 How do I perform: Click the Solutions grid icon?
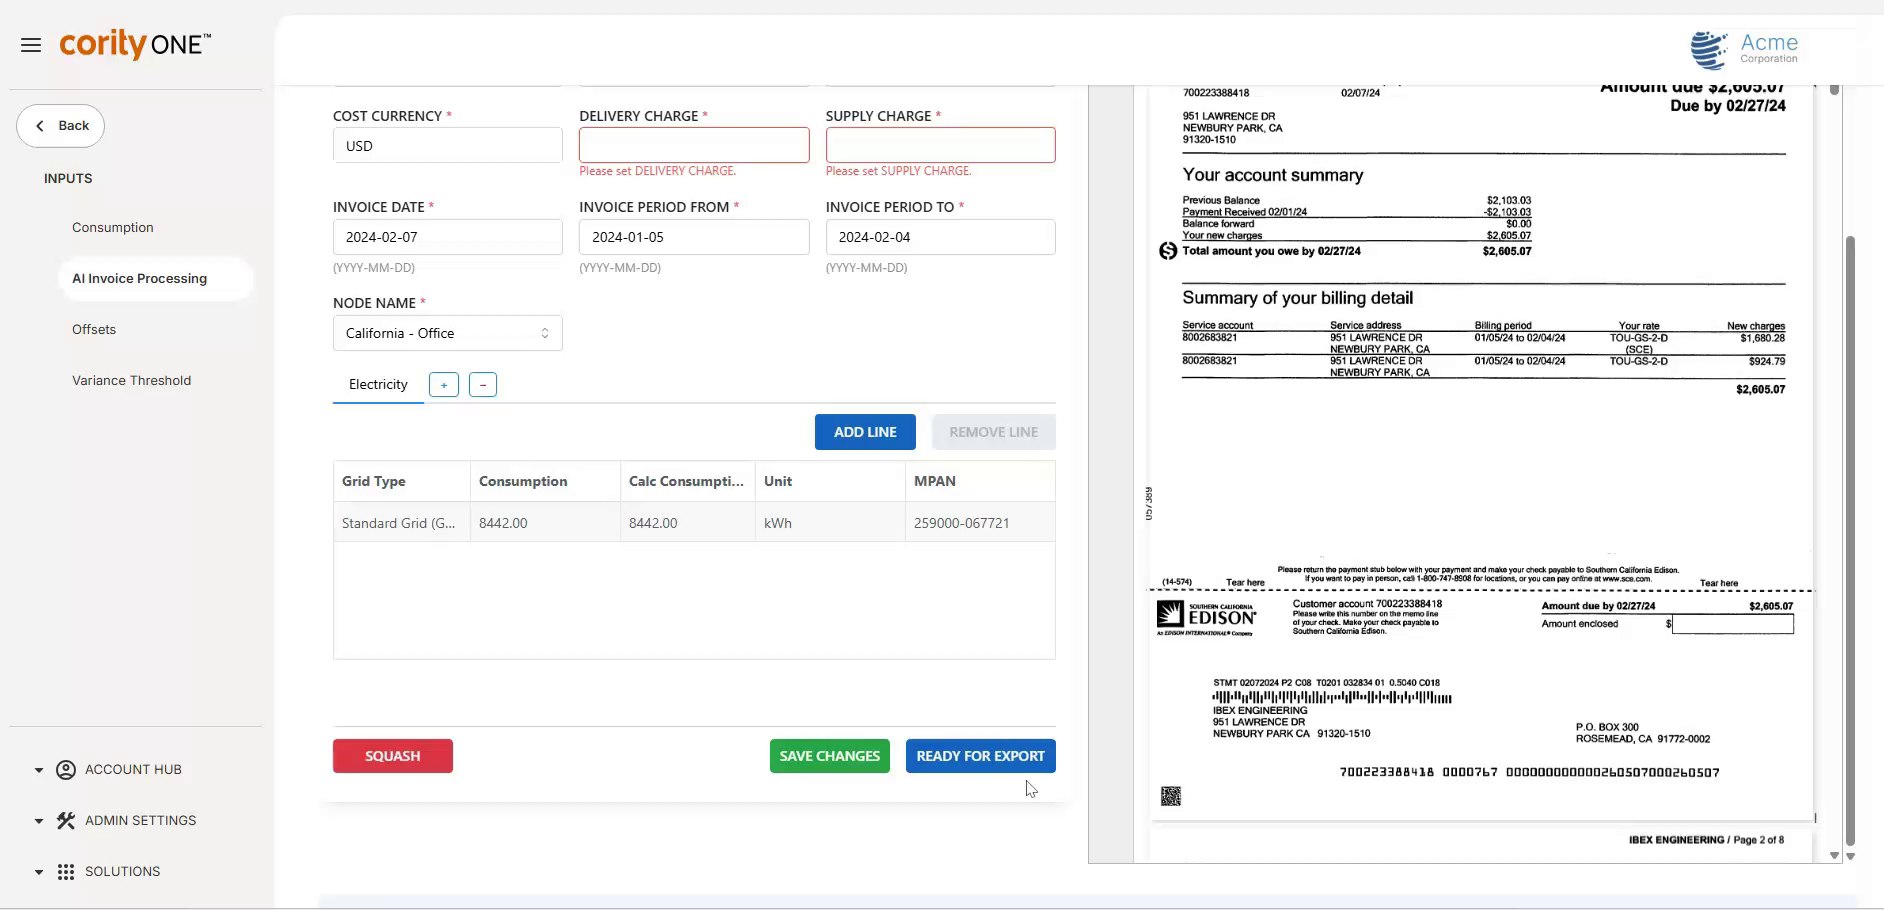pos(66,872)
